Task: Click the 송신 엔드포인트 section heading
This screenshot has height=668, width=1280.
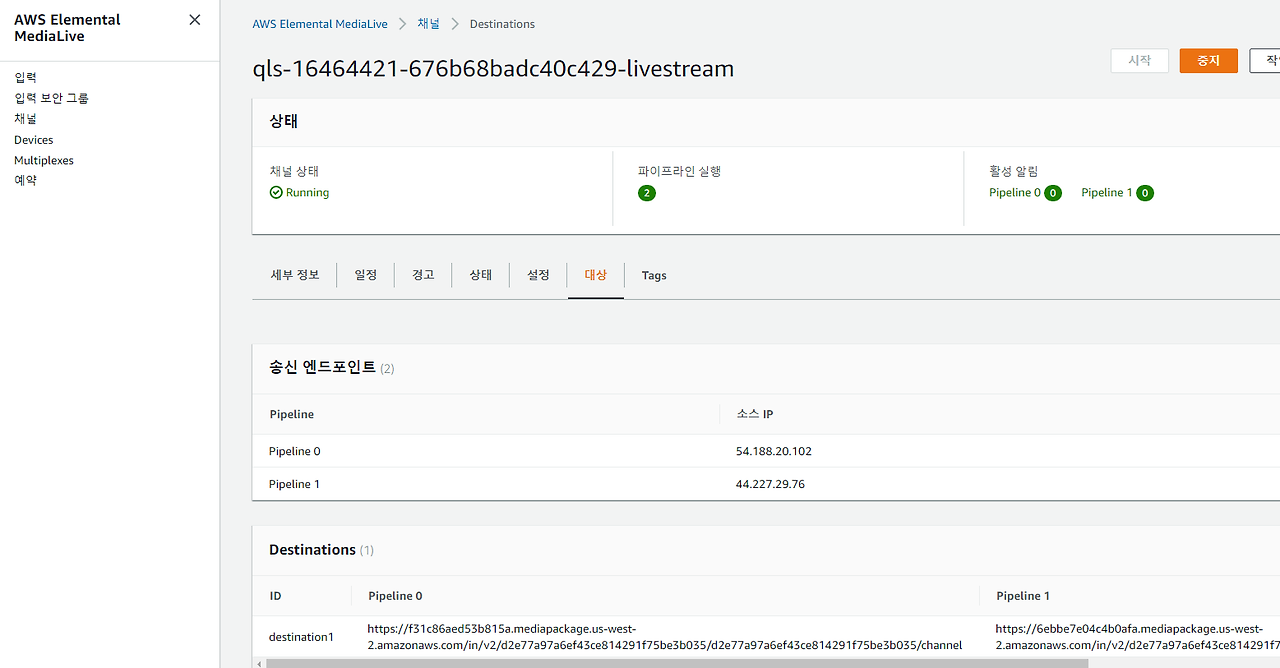Action: 322,367
